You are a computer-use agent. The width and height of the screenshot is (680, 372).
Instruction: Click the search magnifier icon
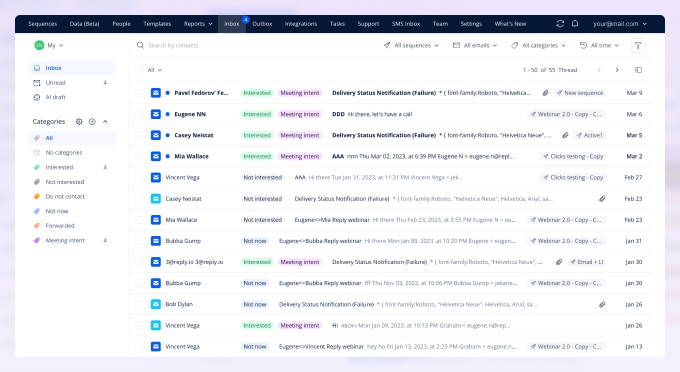tap(140, 45)
